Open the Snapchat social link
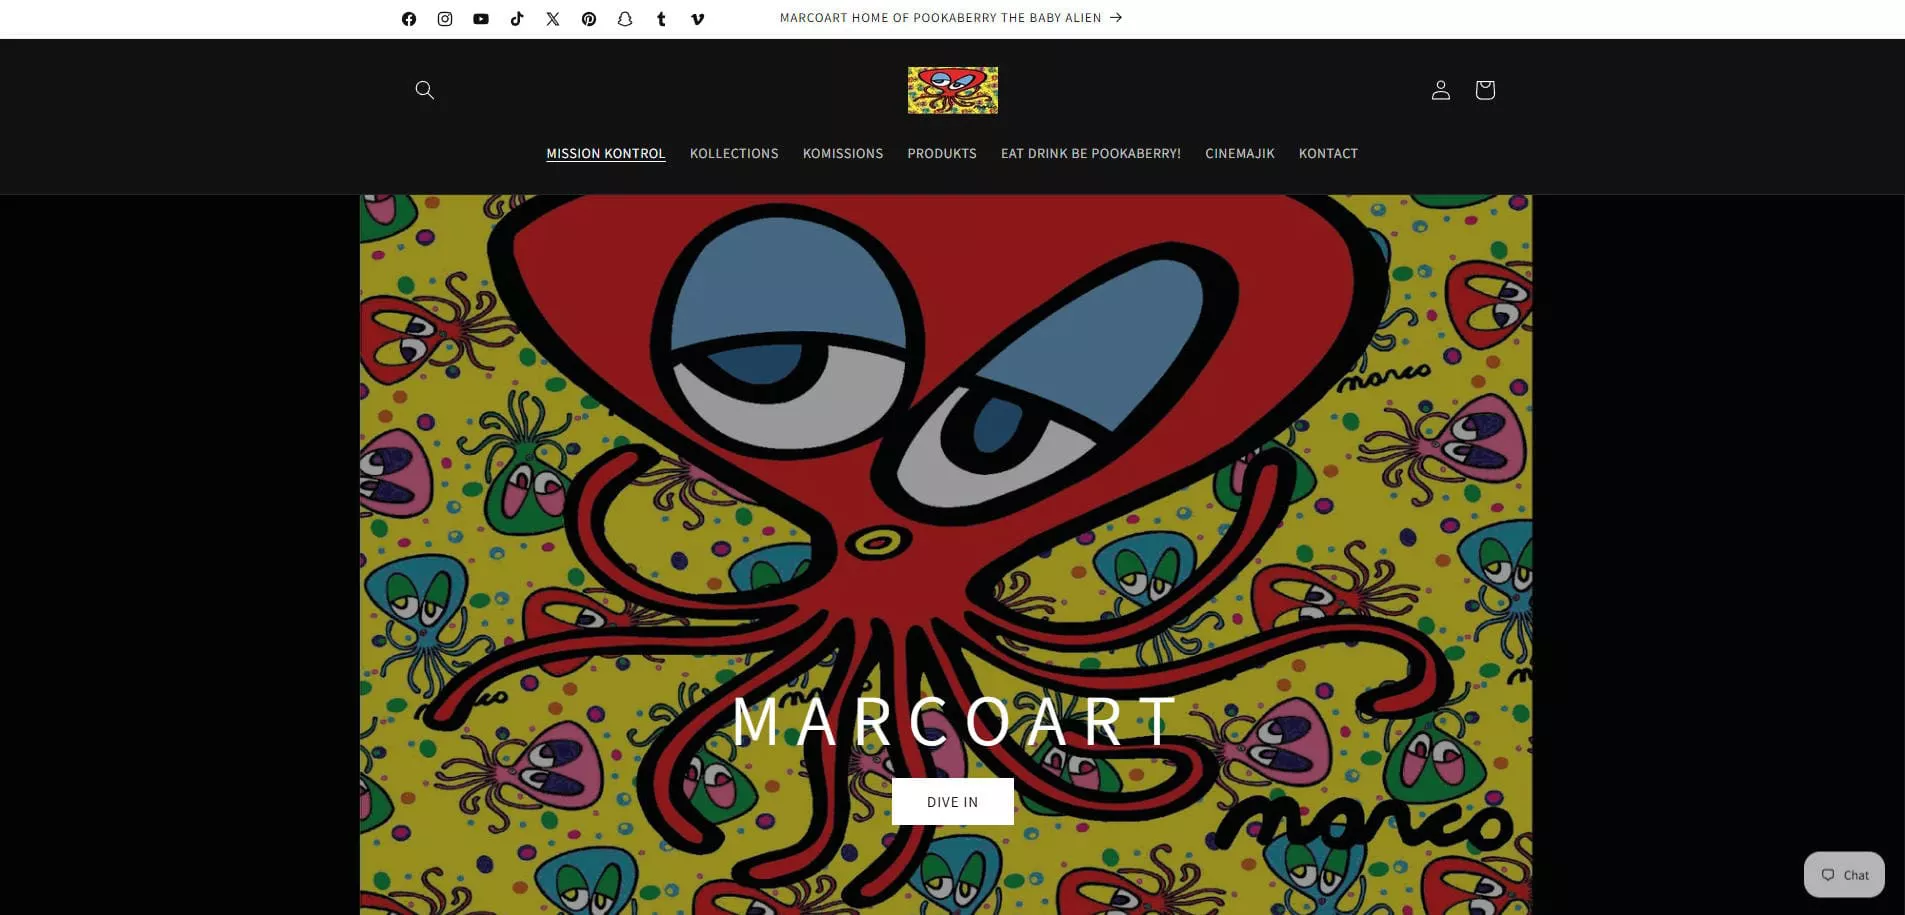Viewport: 1905px width, 915px height. pos(625,19)
